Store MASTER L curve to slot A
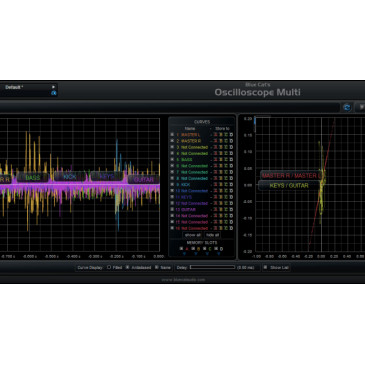This screenshot has width=365, height=365. pyautogui.click(x=215, y=135)
